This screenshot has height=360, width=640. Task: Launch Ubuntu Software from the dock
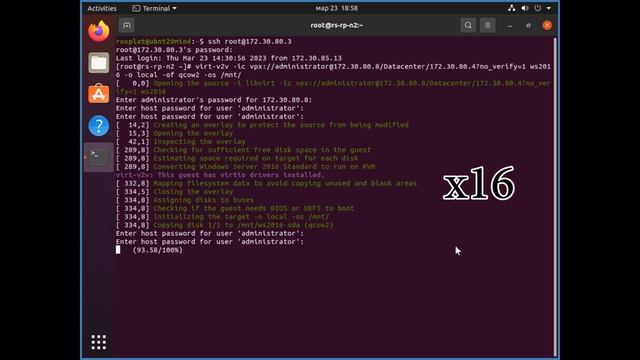pyautogui.click(x=99, y=94)
